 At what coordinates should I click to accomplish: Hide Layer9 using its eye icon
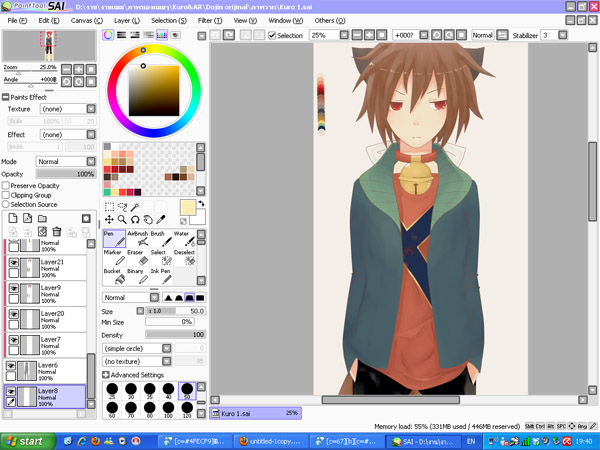[x=14, y=288]
